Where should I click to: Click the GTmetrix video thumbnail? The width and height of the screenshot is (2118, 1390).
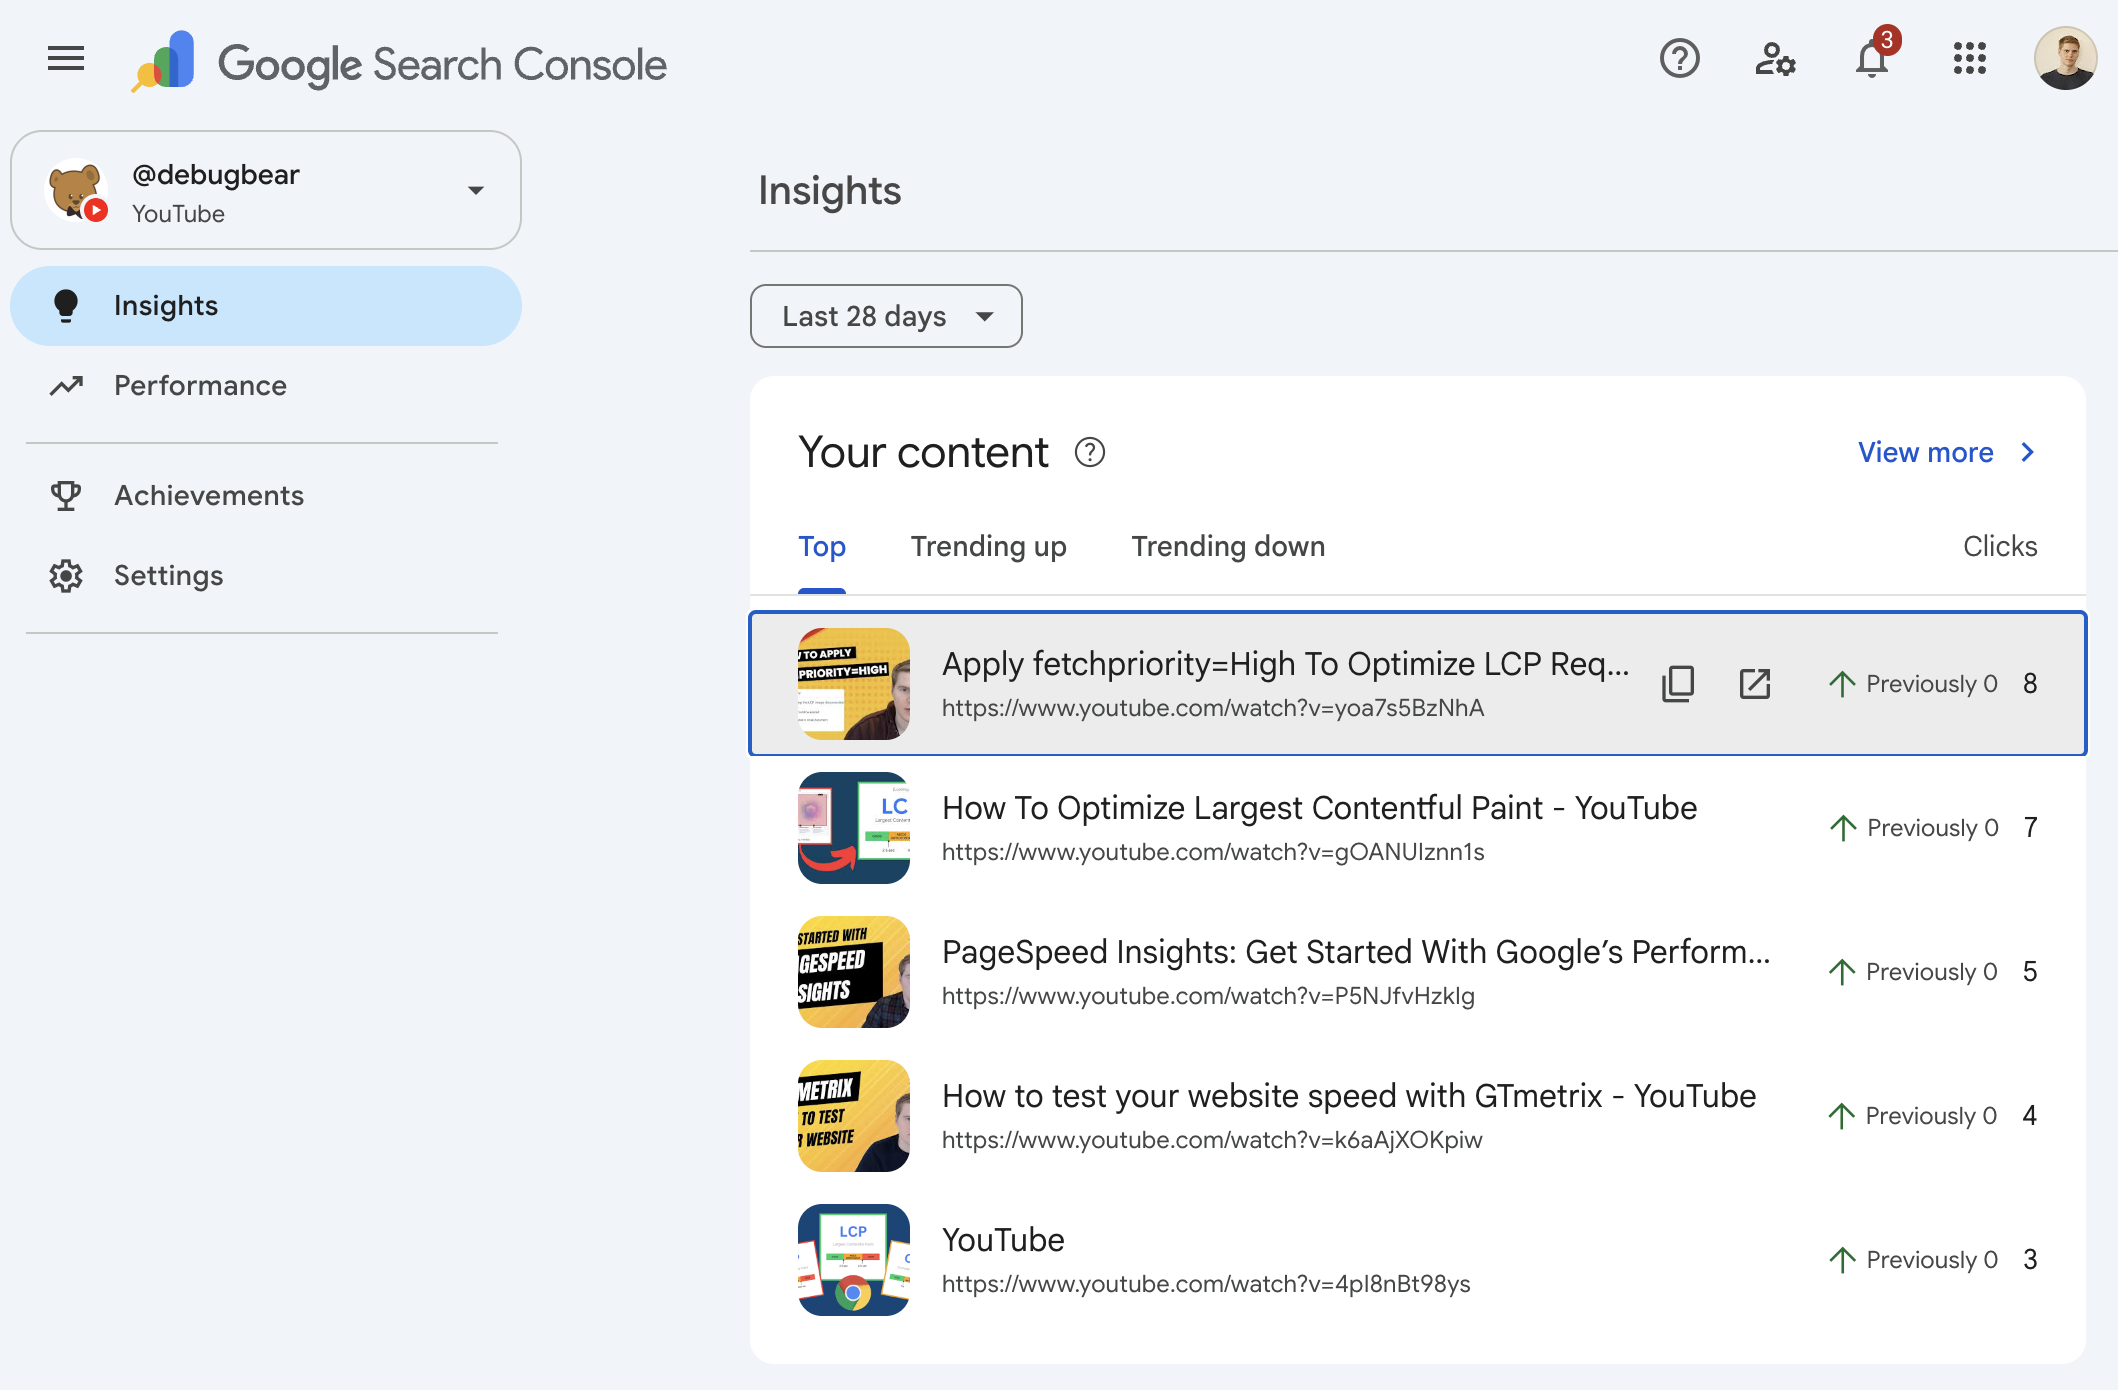(854, 1116)
